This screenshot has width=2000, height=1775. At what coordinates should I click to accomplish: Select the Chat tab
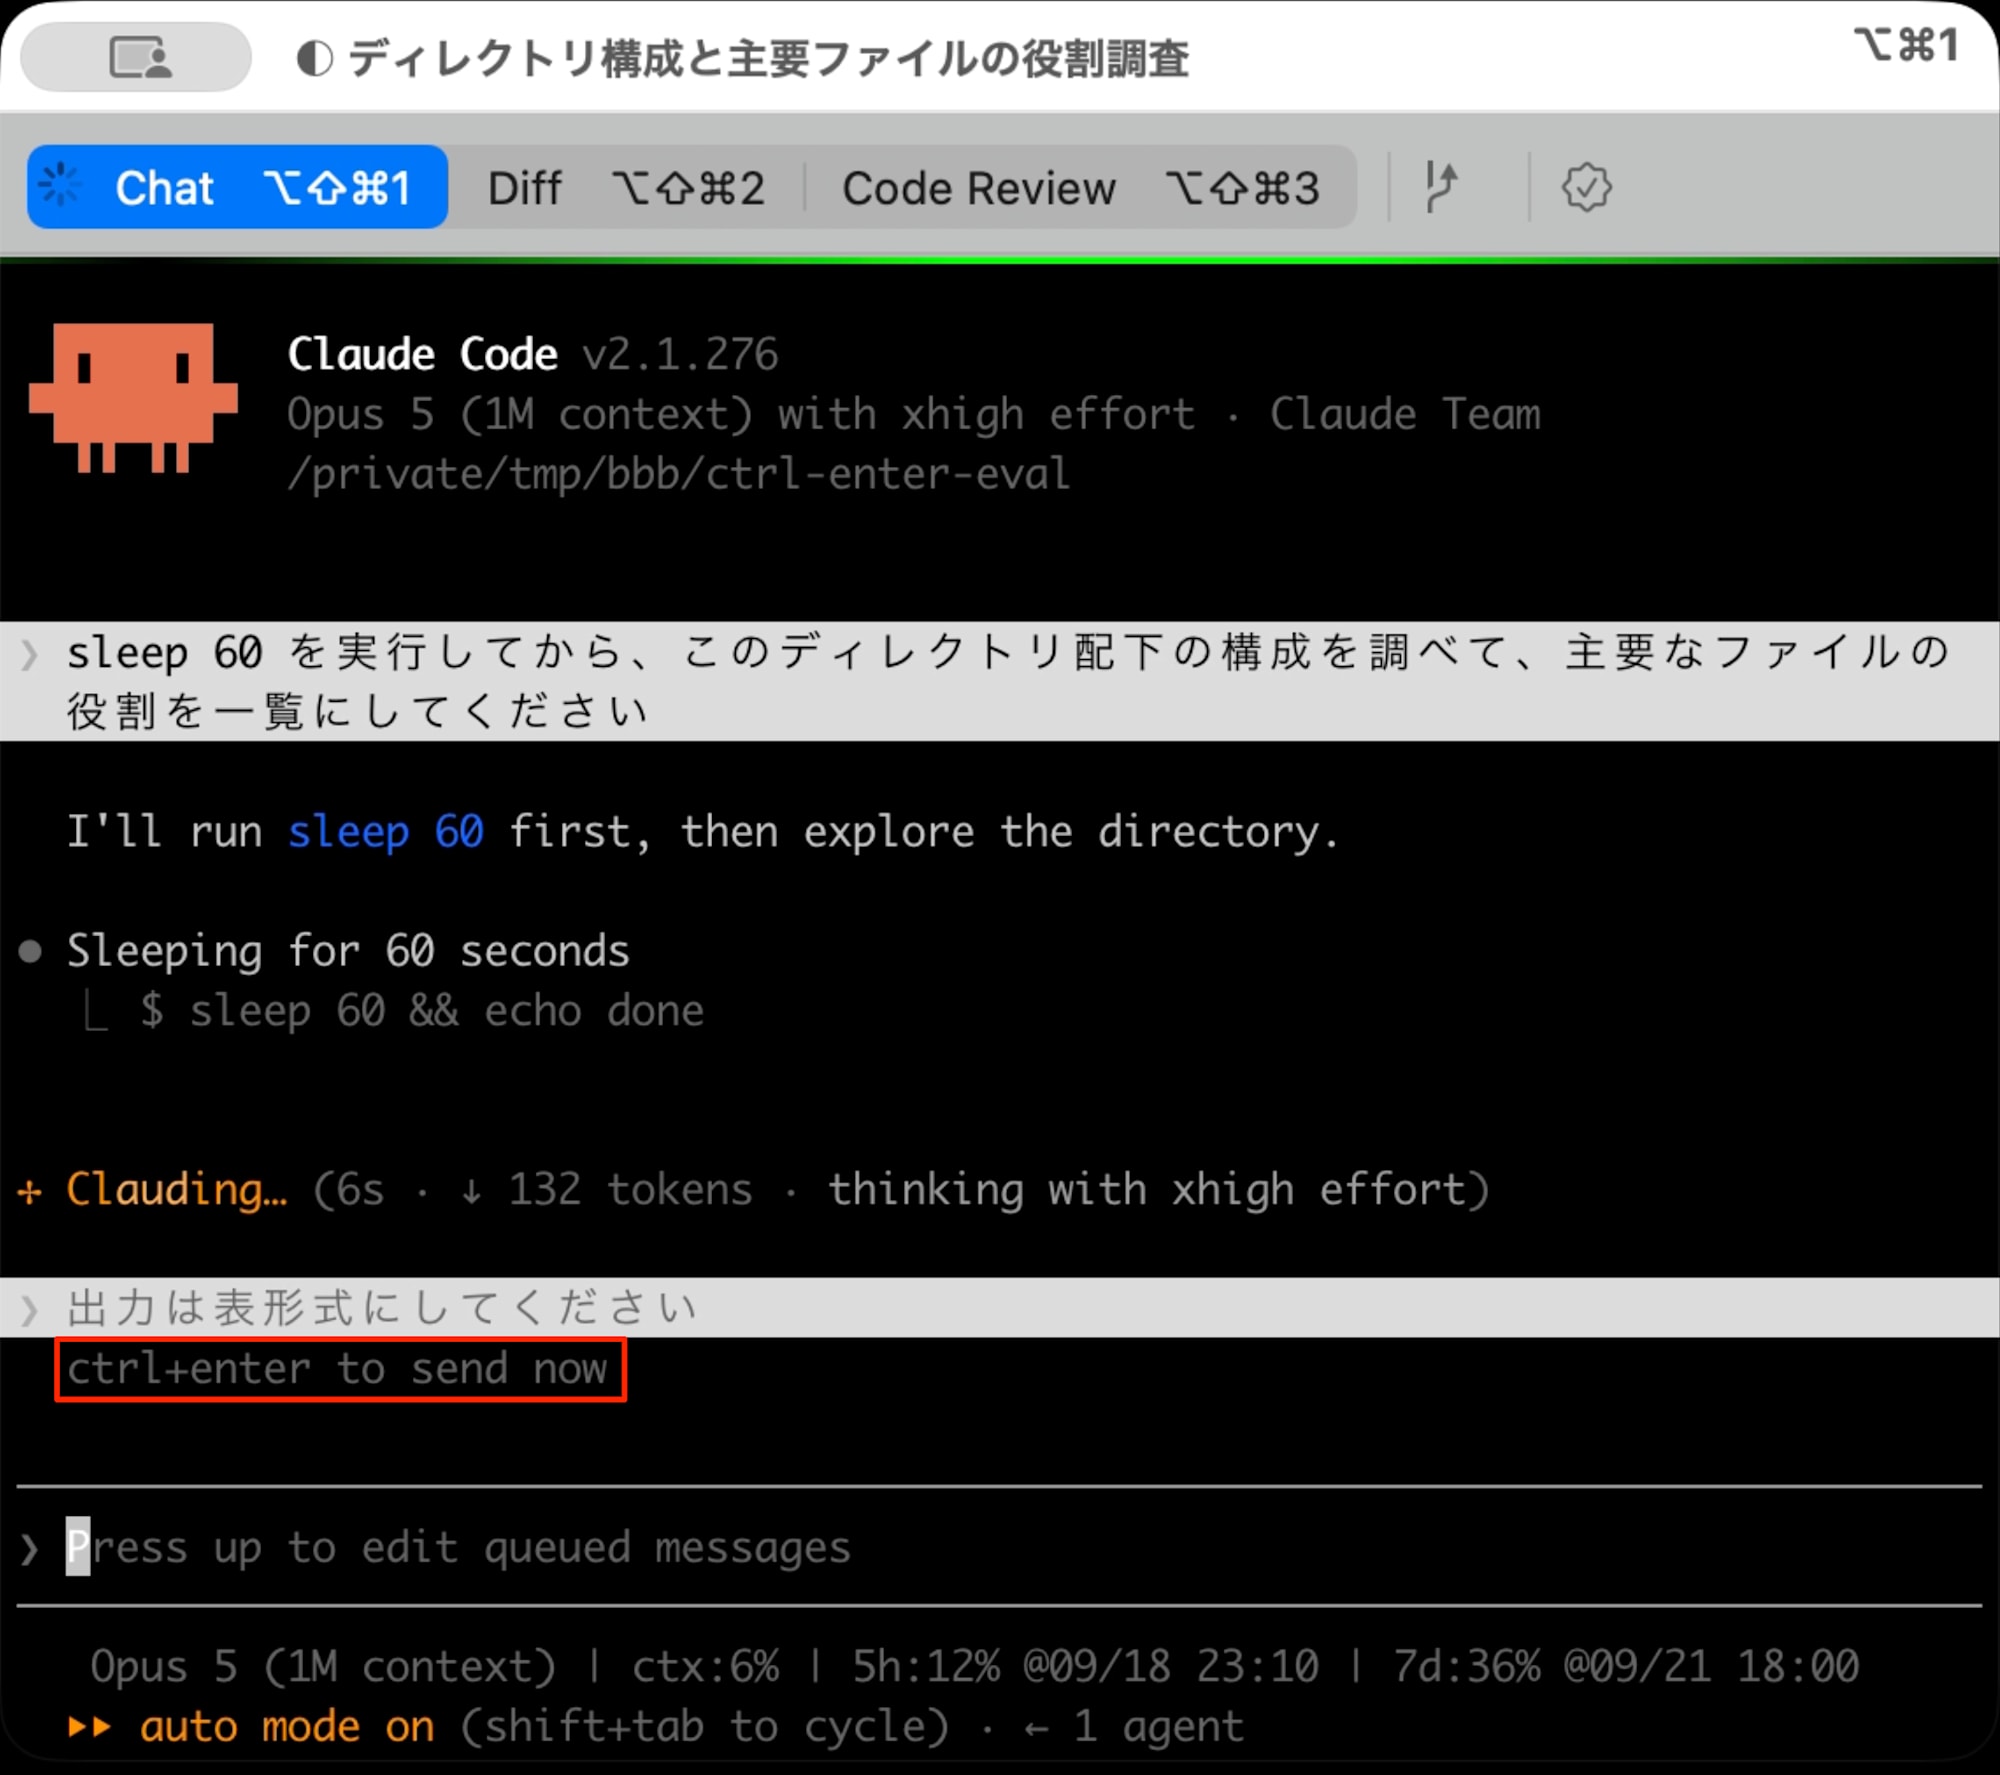pyautogui.click(x=237, y=187)
